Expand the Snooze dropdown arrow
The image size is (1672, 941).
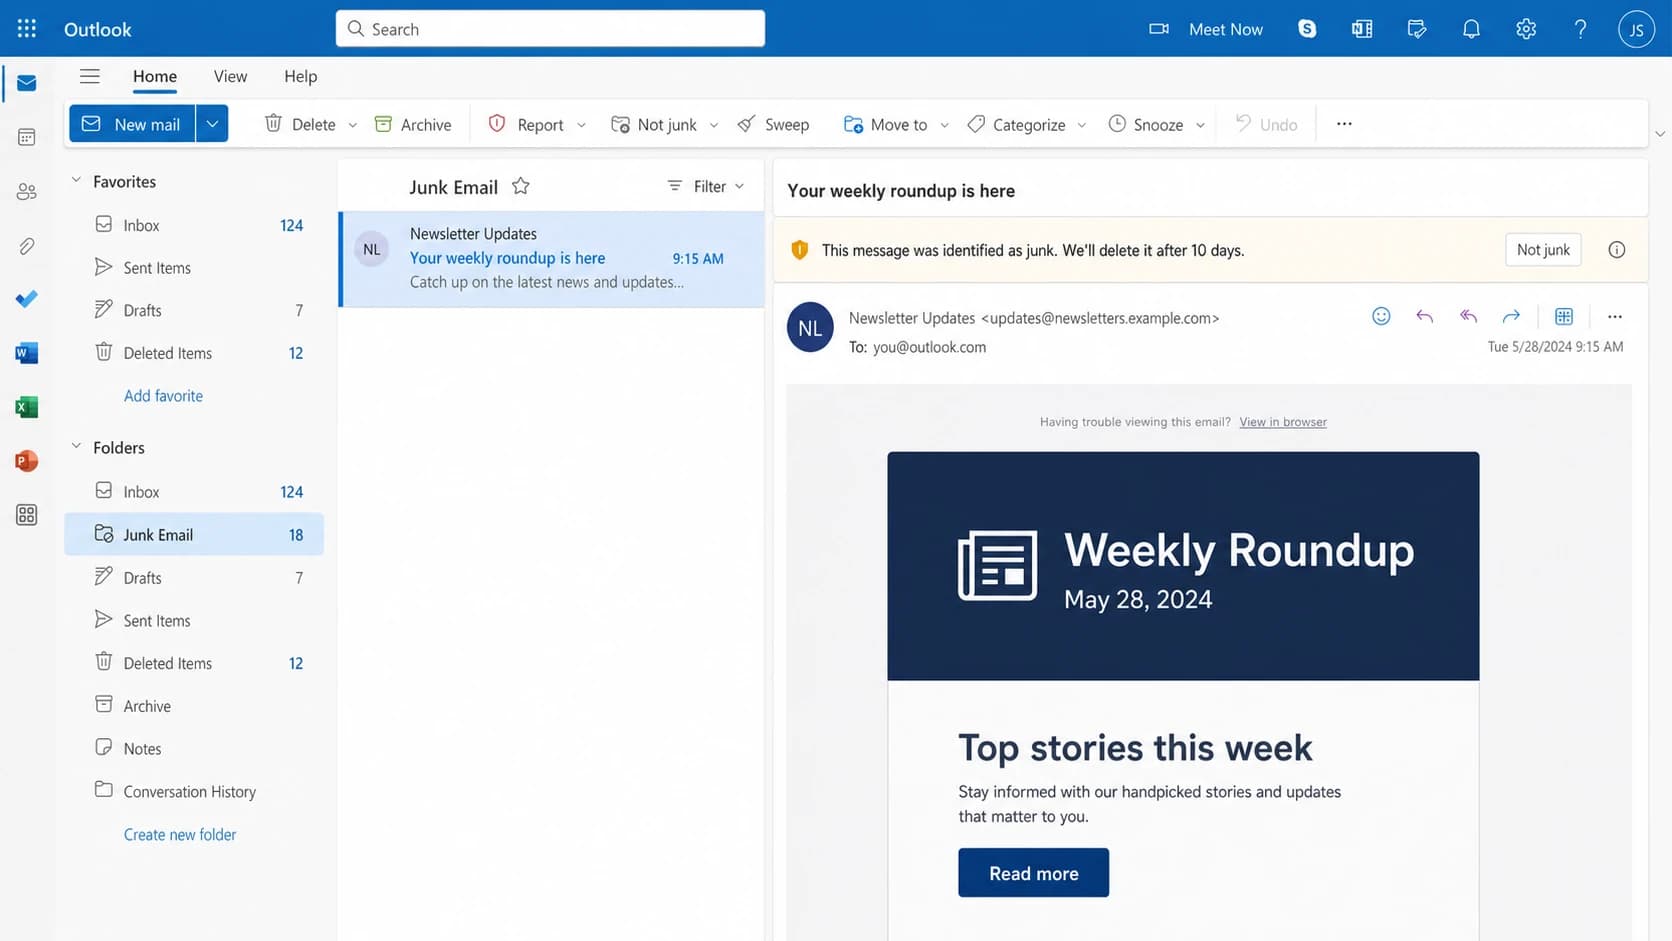(x=1200, y=125)
